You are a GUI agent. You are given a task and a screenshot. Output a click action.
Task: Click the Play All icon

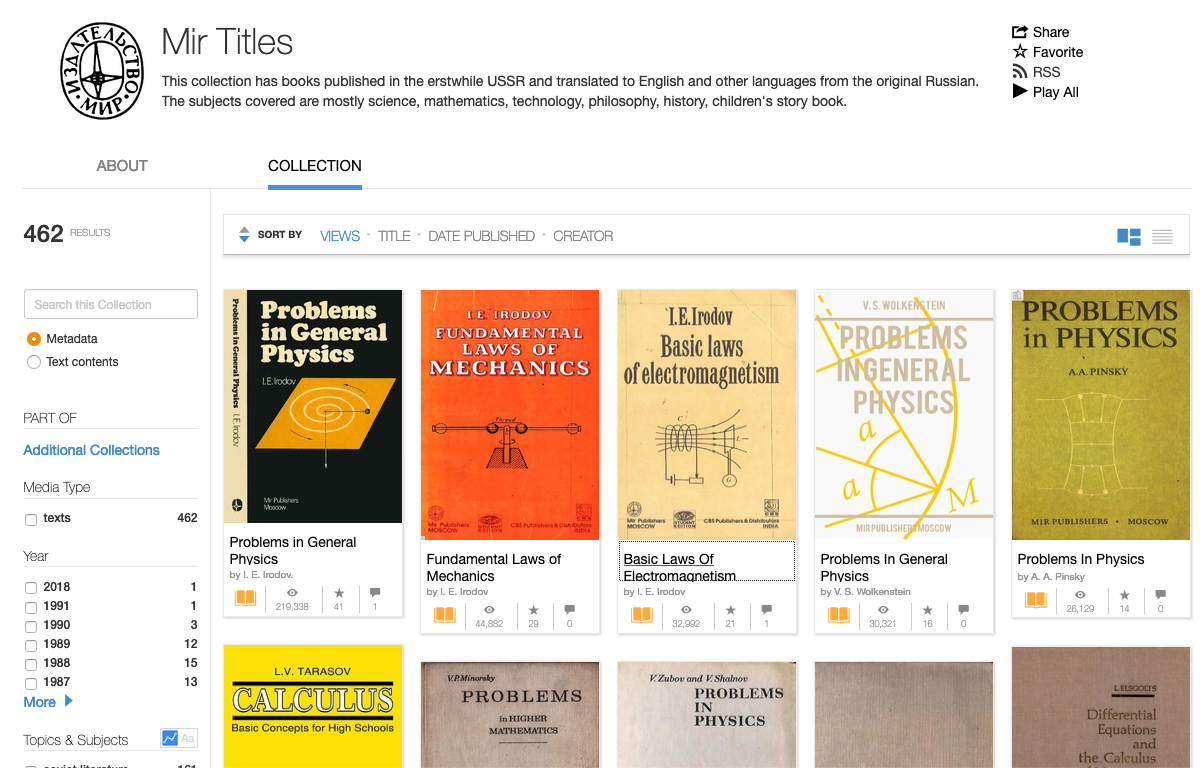point(1021,91)
